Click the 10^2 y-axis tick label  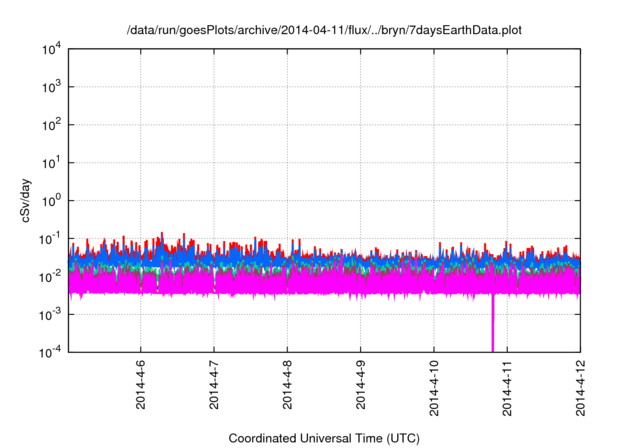coord(51,125)
